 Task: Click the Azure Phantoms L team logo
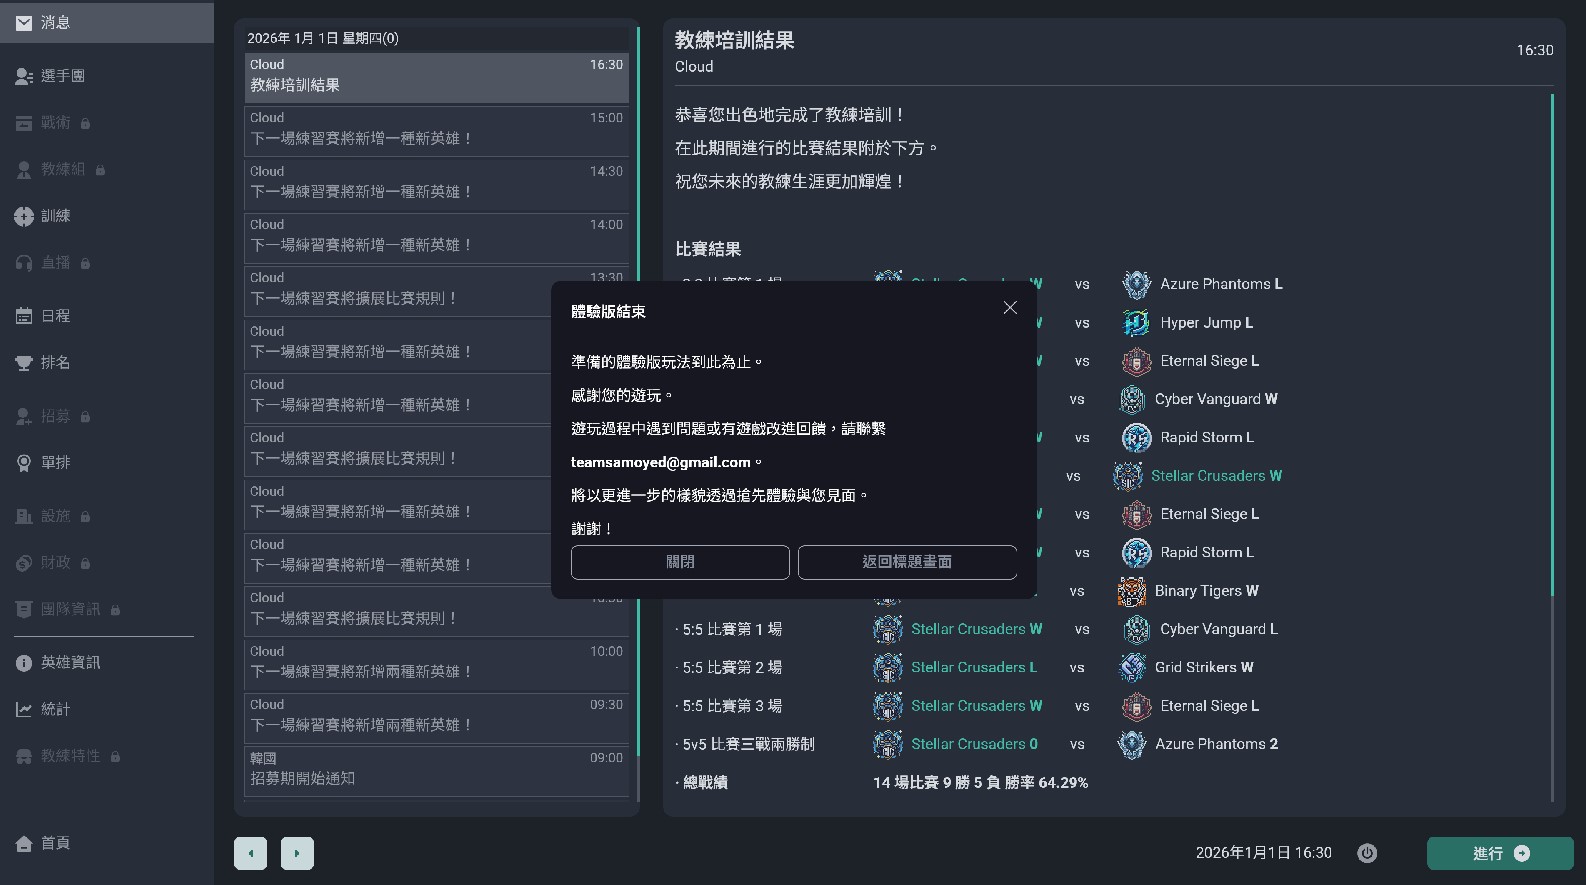(1136, 284)
